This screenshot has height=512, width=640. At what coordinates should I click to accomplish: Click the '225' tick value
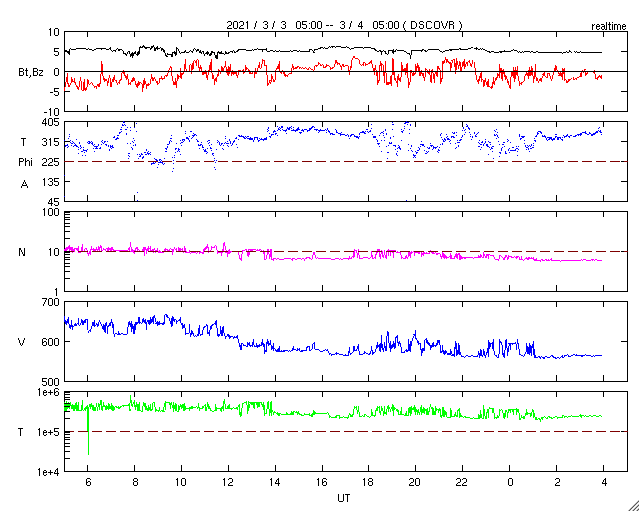(x=52, y=162)
